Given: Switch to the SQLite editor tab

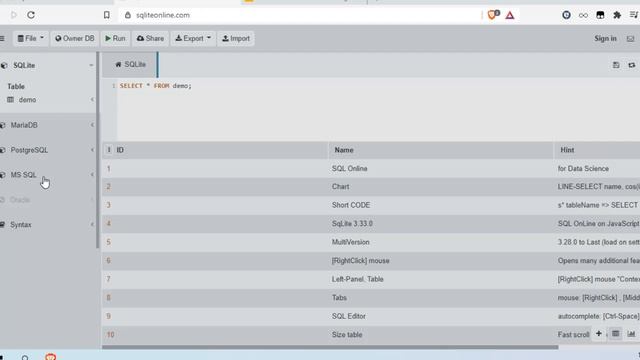Looking at the screenshot, I should (x=130, y=64).
